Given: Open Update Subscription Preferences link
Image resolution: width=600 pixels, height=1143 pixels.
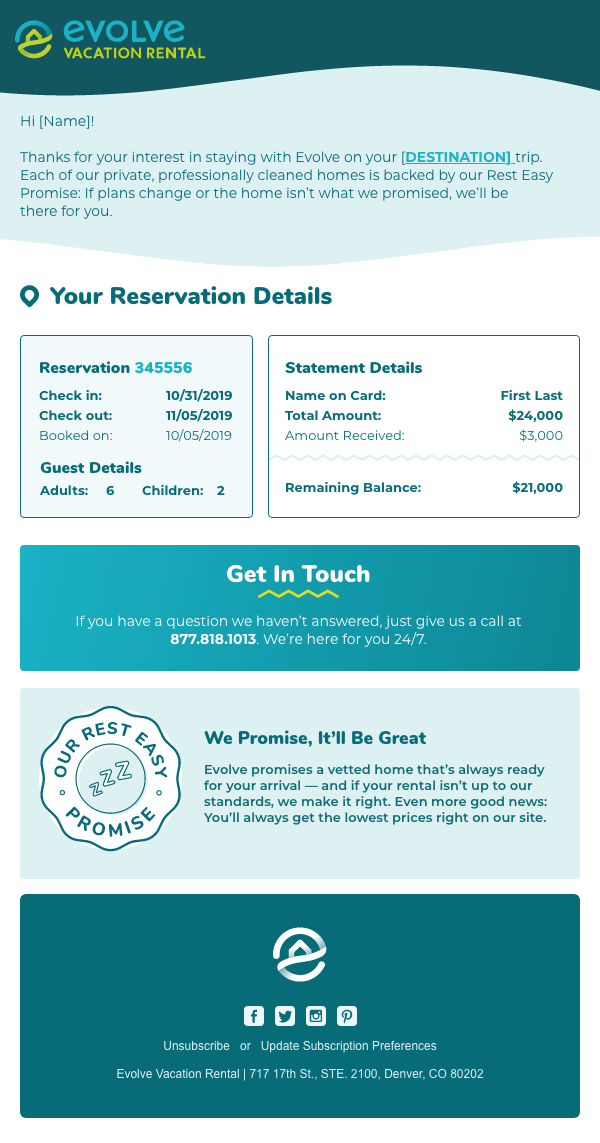Looking at the screenshot, I should pos(348,1046).
